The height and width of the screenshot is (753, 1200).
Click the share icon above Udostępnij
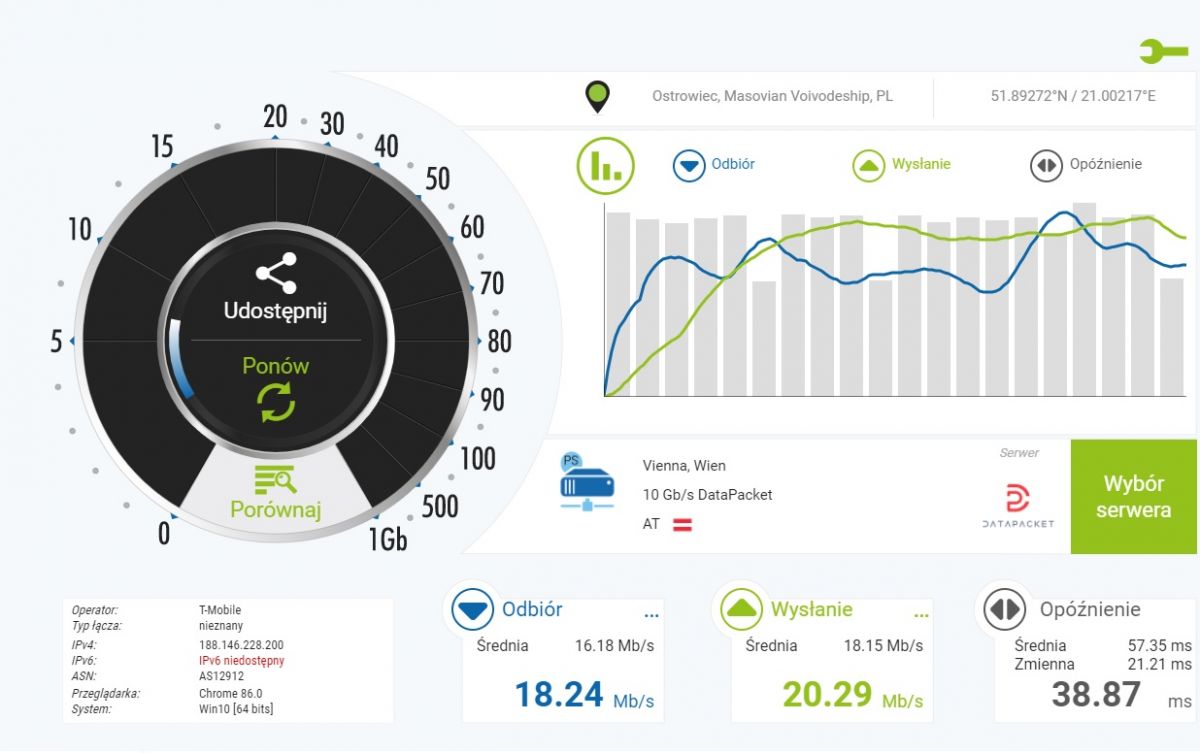coord(276,274)
